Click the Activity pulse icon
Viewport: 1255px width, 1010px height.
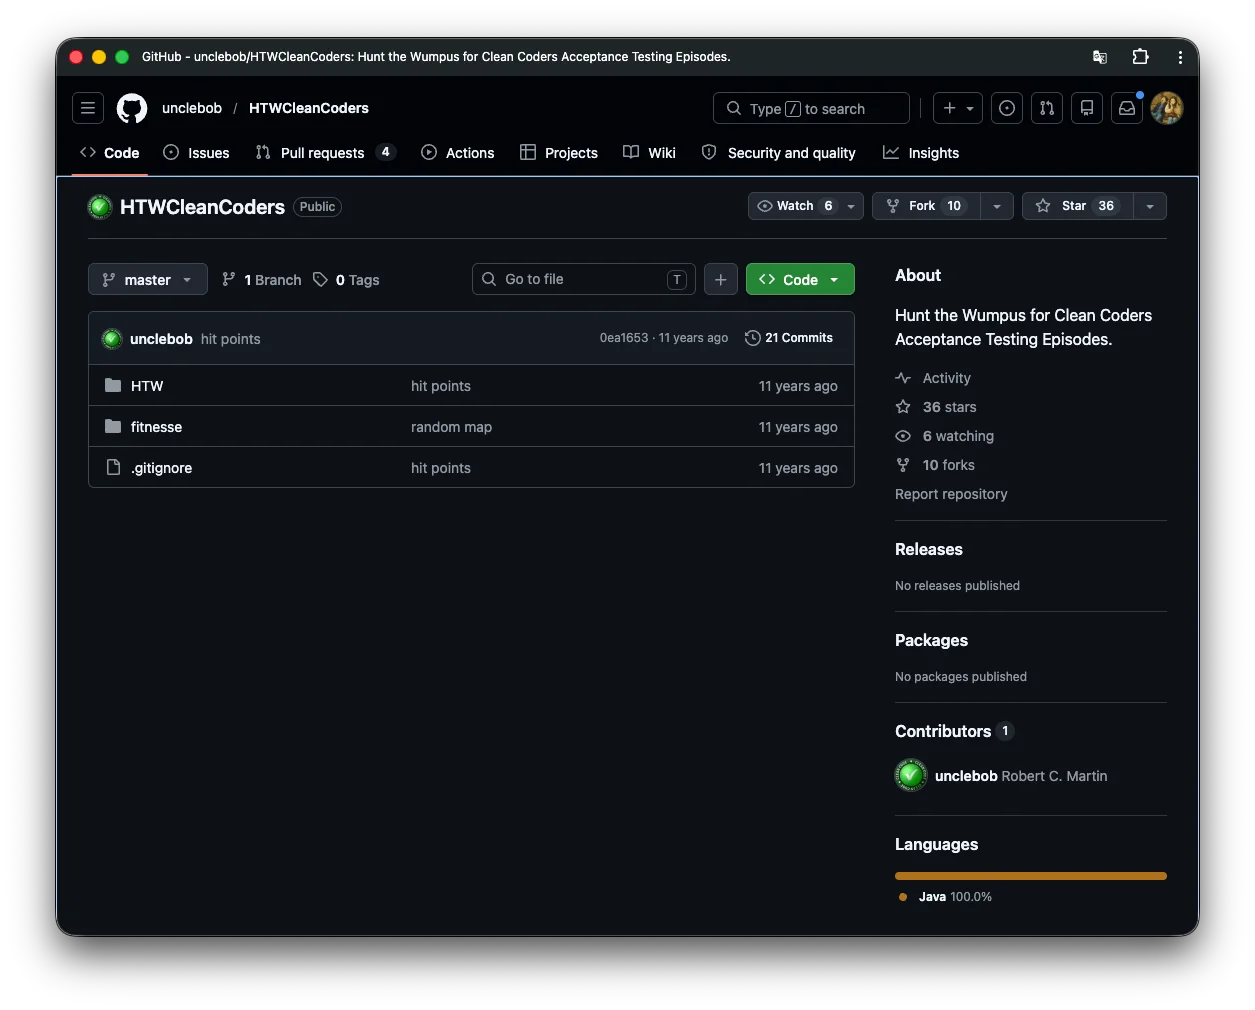tap(903, 378)
